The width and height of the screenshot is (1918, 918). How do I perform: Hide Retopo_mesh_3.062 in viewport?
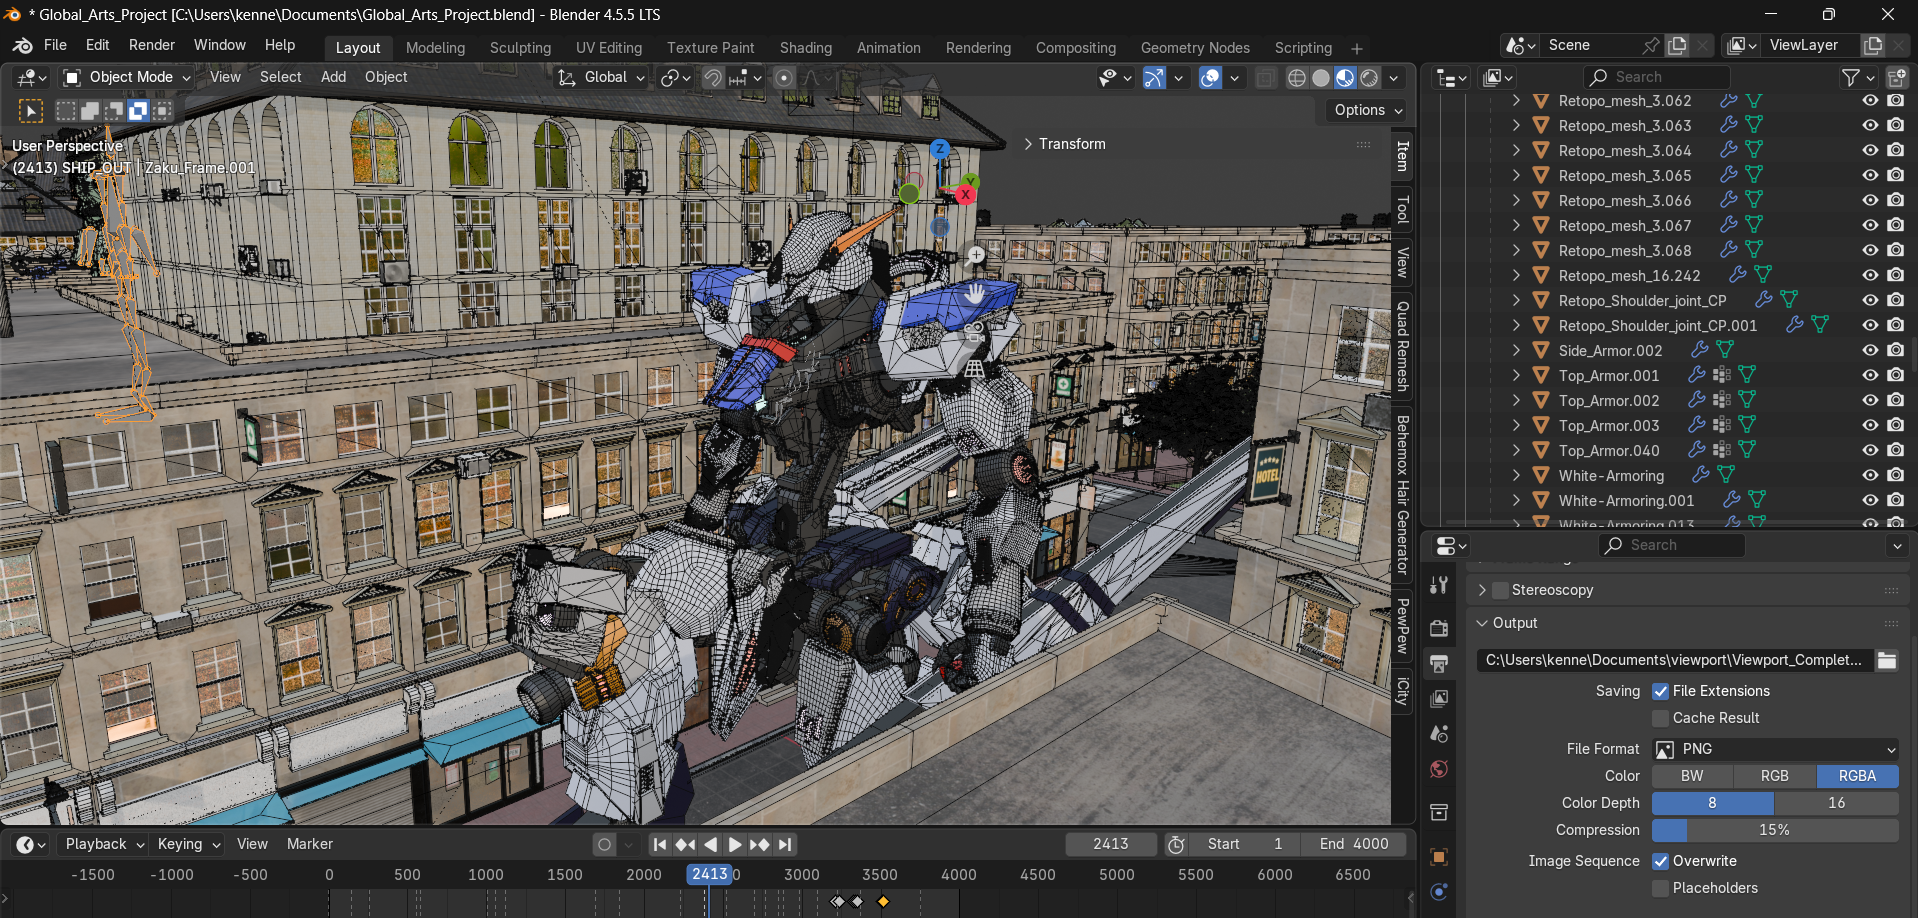pyautogui.click(x=1870, y=101)
